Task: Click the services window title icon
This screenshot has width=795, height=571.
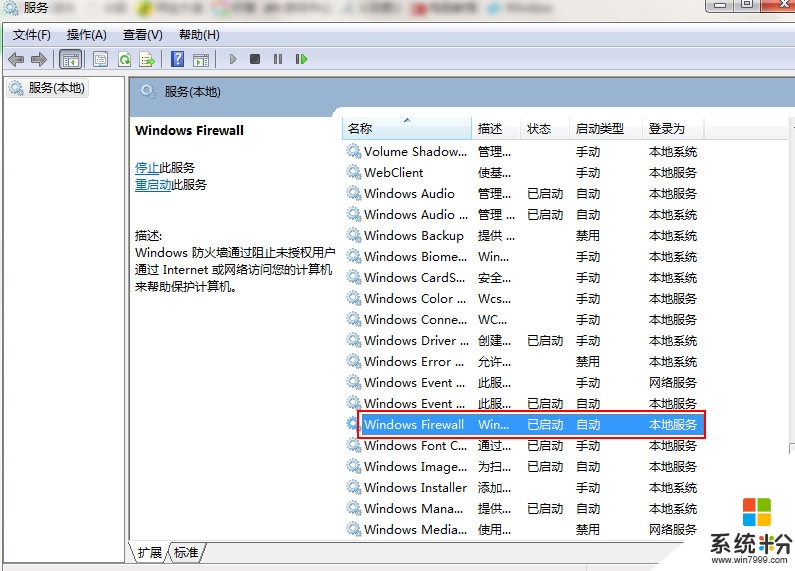Action: tap(11, 7)
